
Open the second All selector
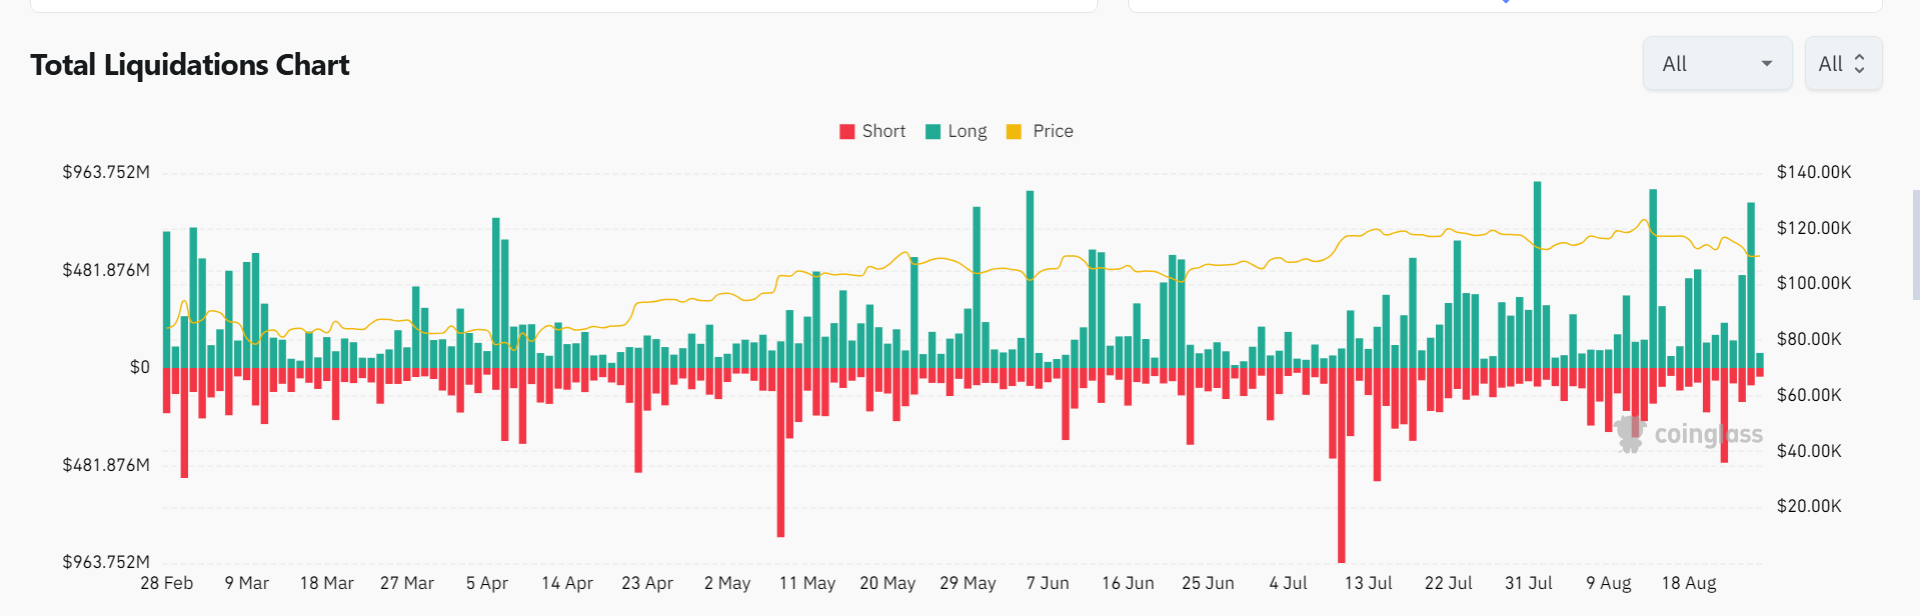pyautogui.click(x=1842, y=64)
